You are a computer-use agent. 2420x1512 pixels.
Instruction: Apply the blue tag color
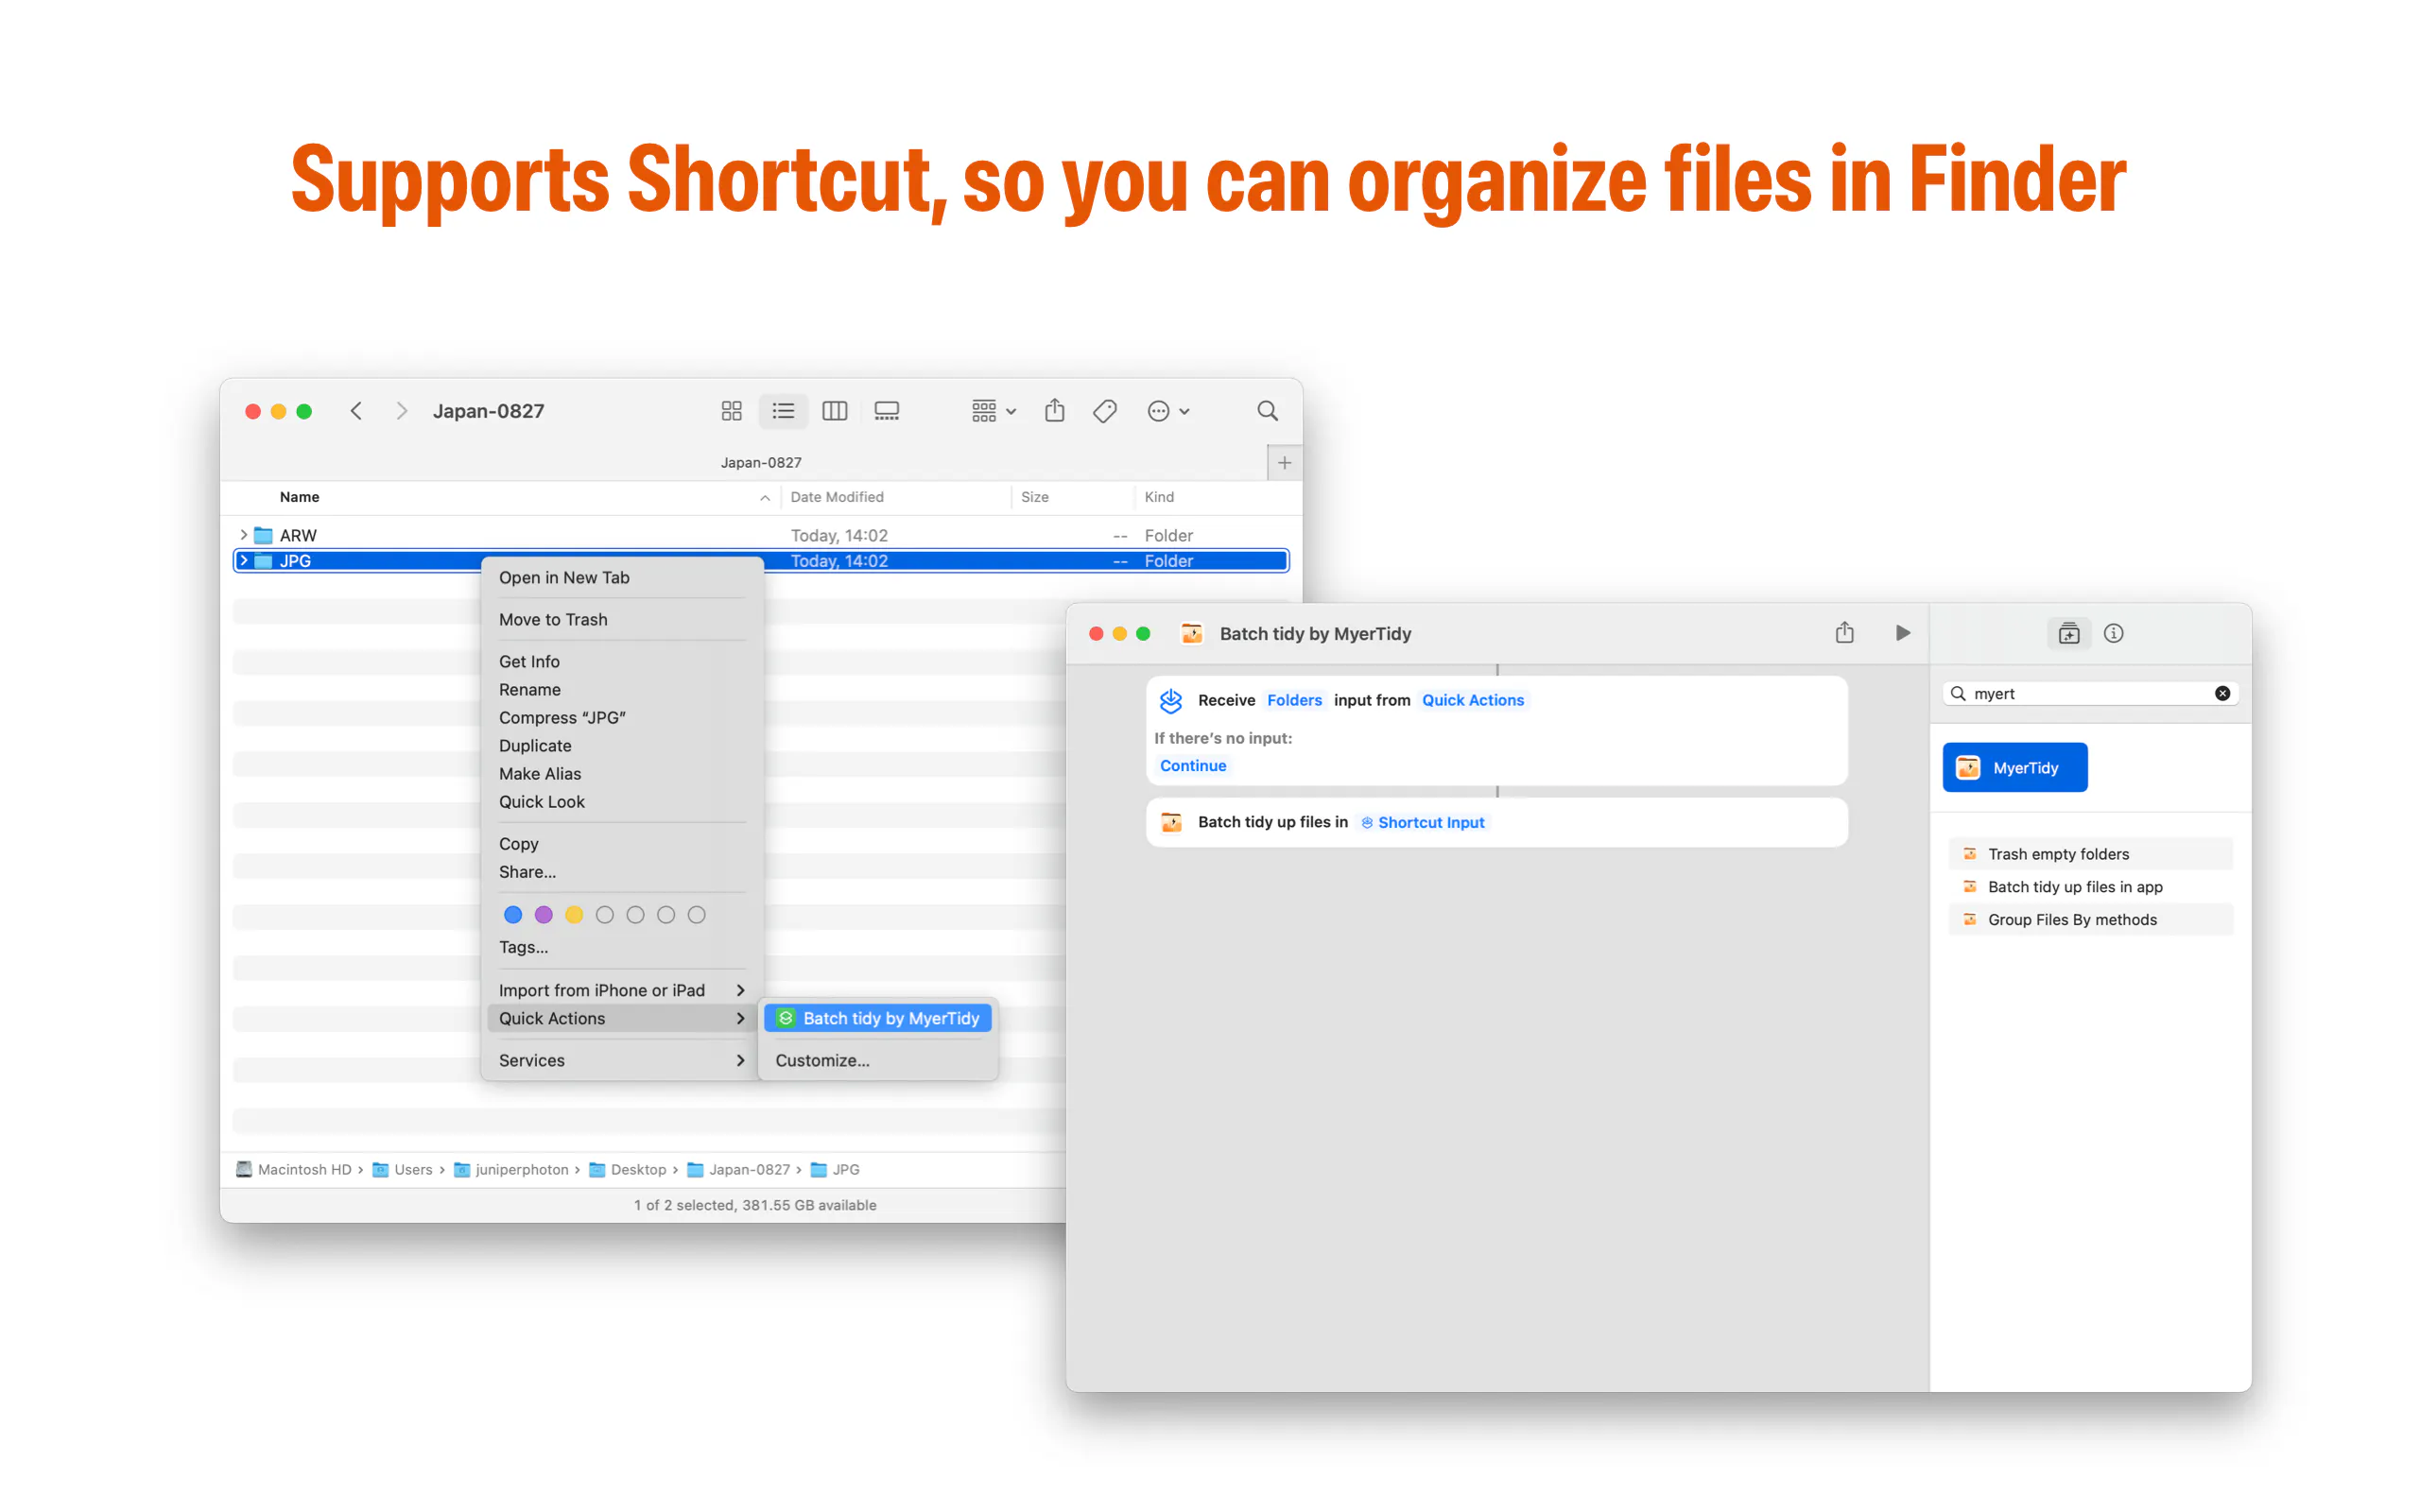pos(513,914)
